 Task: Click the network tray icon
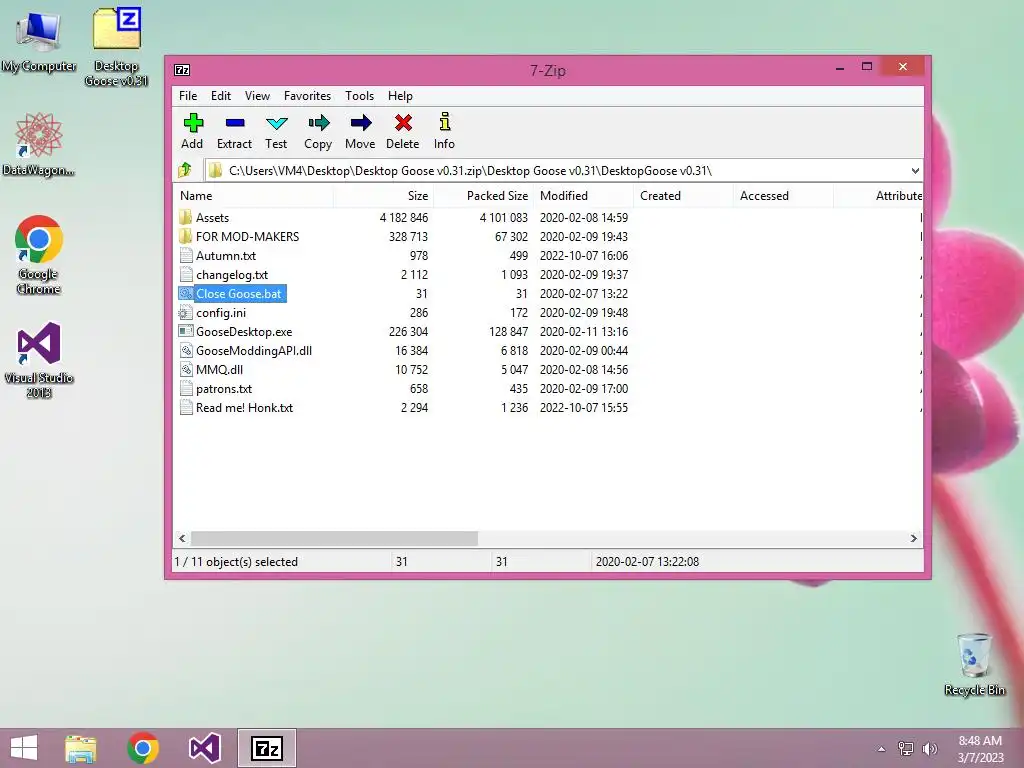906,749
